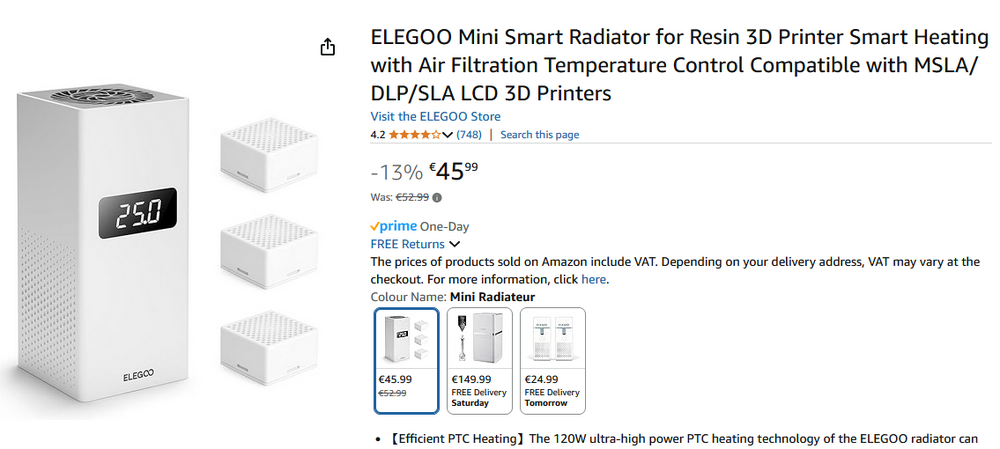Click the bottom filter cartridge image
Image resolution: width=1000 pixels, height=449 pixels.
pos(268,348)
